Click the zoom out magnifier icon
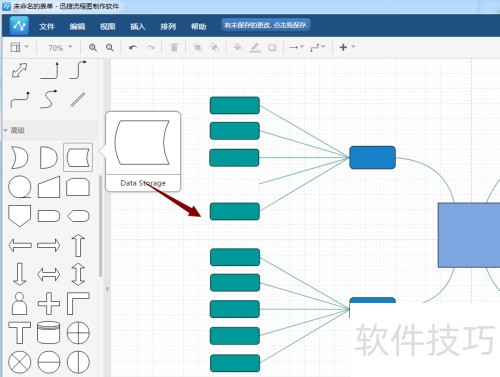This screenshot has width=500, height=377. tap(110, 48)
